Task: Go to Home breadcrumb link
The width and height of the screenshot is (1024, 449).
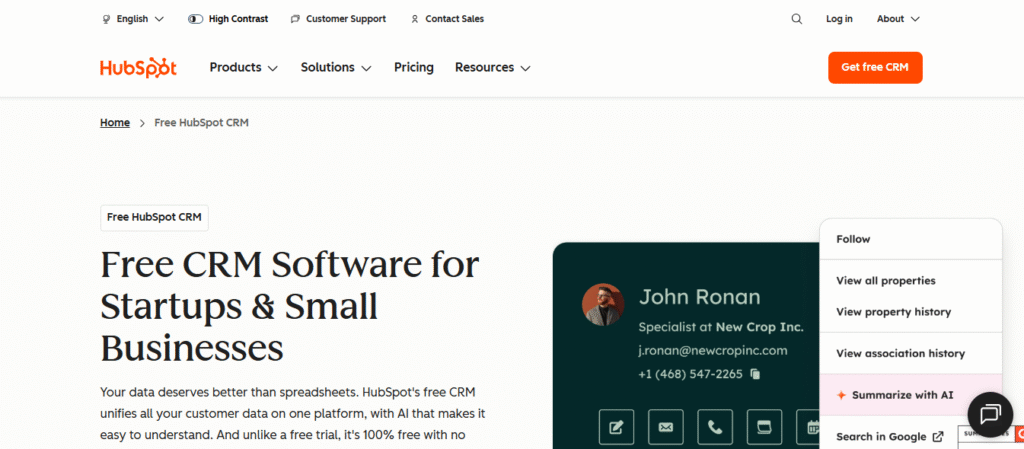Action: 115,123
